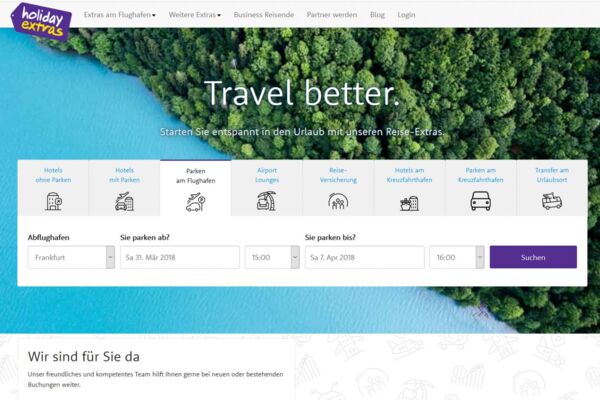Click the Suchen button
This screenshot has width=600, height=400.
[x=533, y=257]
